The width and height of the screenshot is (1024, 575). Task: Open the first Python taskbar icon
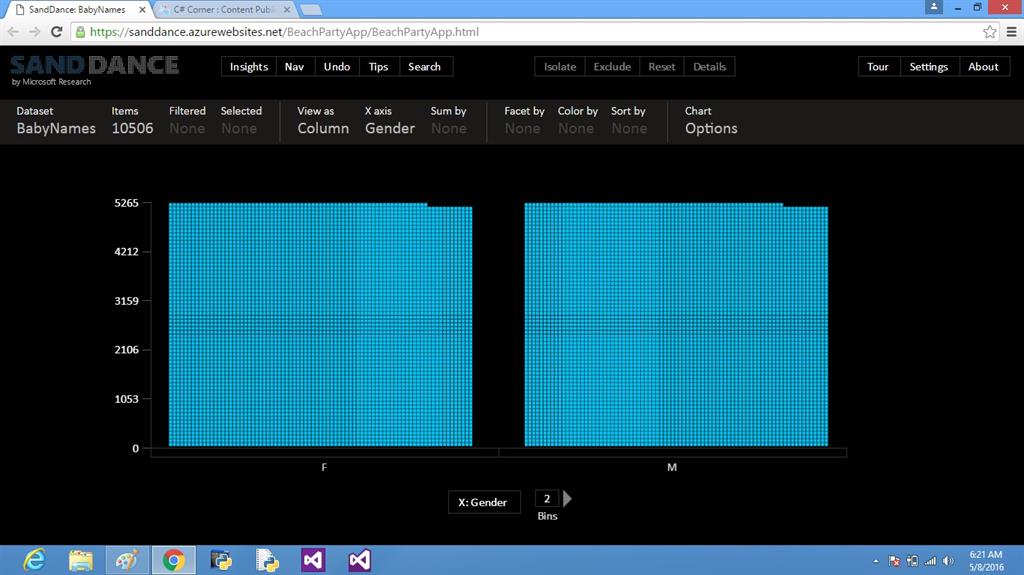tap(221, 560)
